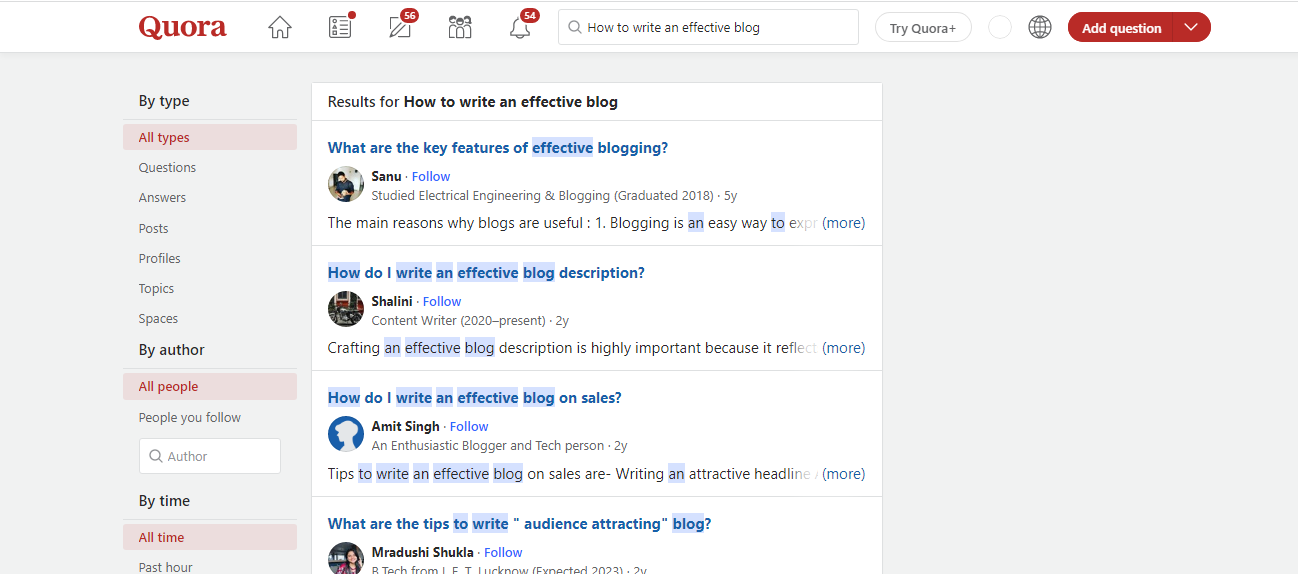The image size is (1298, 574).
Task: Open the 'audience attracting' blog tips question
Action: click(x=520, y=523)
